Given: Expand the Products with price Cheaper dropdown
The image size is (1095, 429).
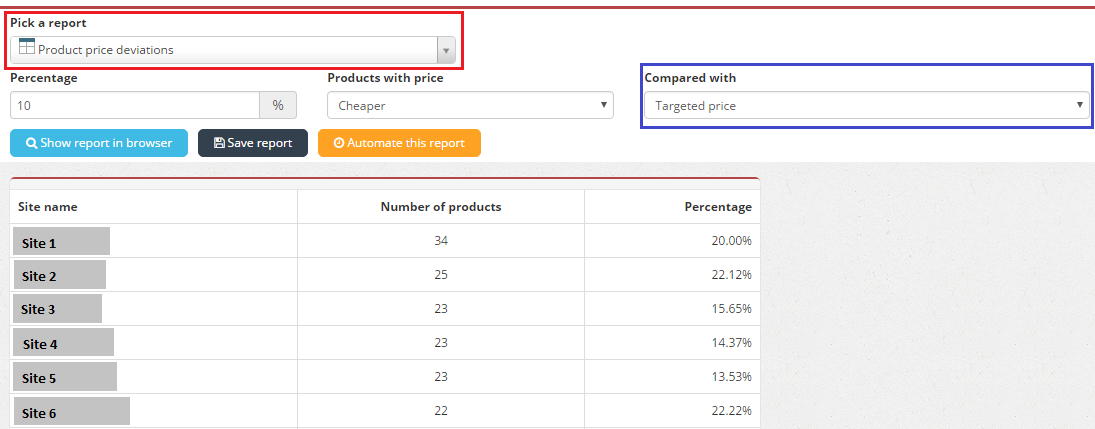Looking at the screenshot, I should coord(470,106).
